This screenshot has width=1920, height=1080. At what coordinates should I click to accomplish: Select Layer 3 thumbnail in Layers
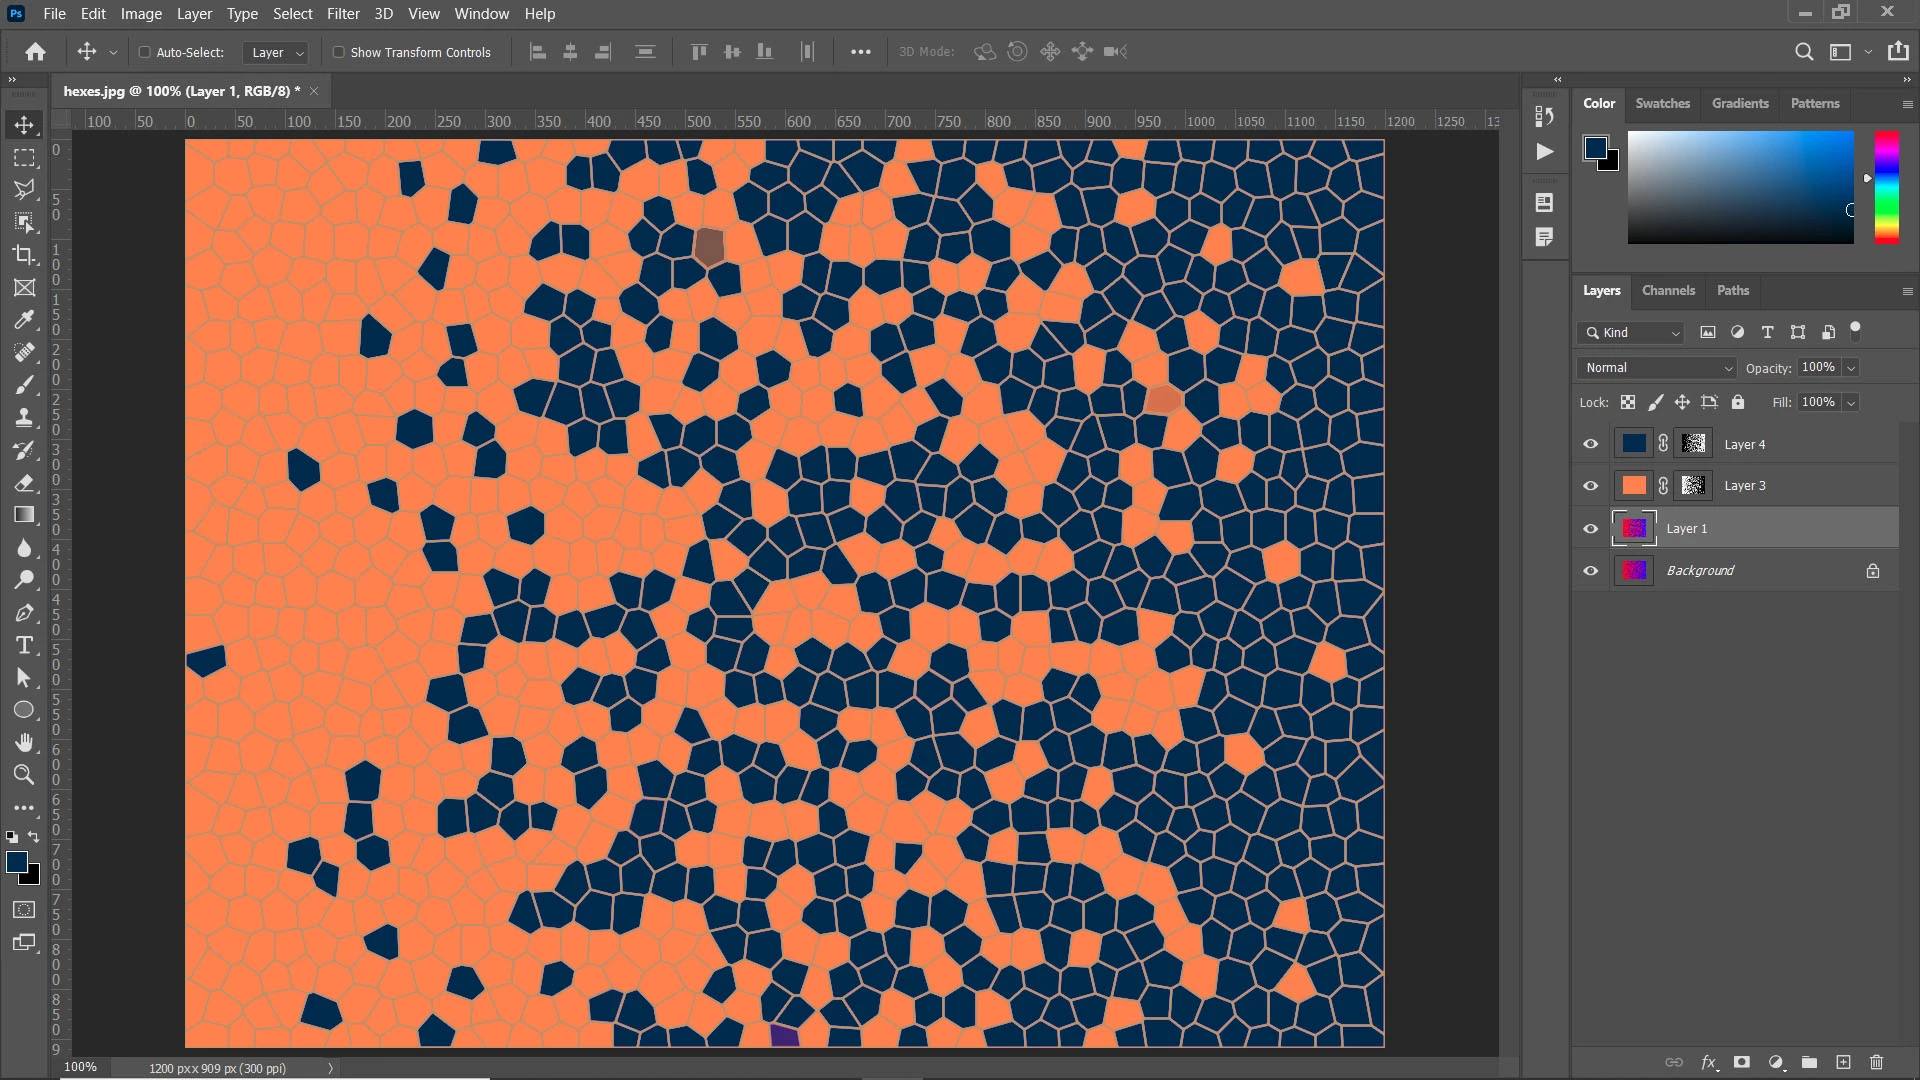pyautogui.click(x=1634, y=486)
